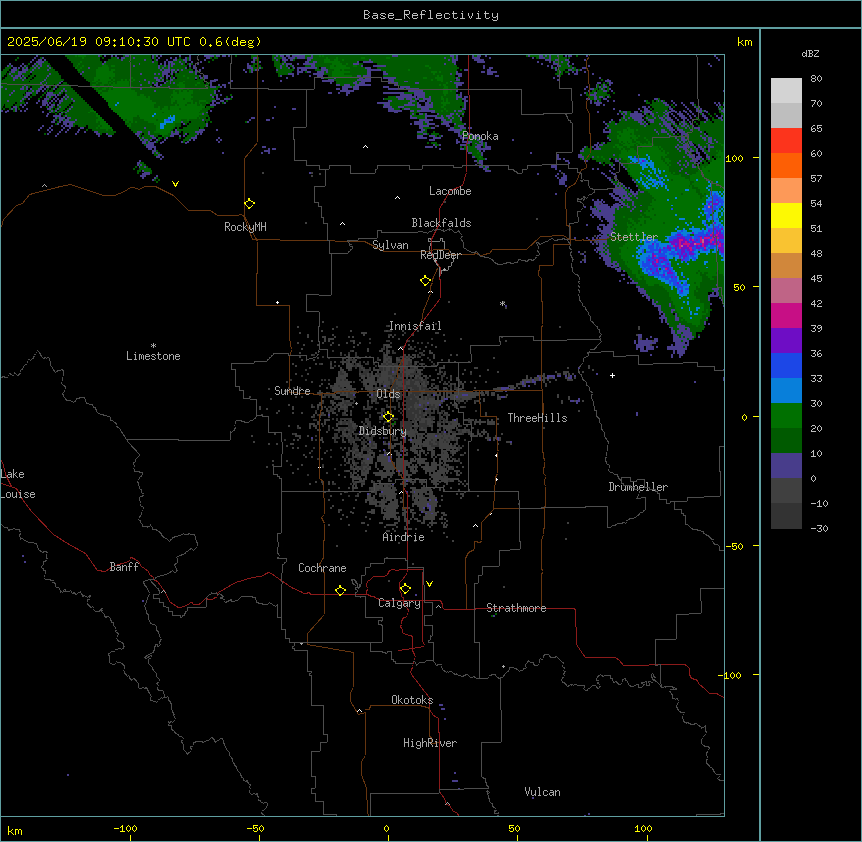Click the Ponoka city label
The height and width of the screenshot is (842, 862).
tap(480, 136)
